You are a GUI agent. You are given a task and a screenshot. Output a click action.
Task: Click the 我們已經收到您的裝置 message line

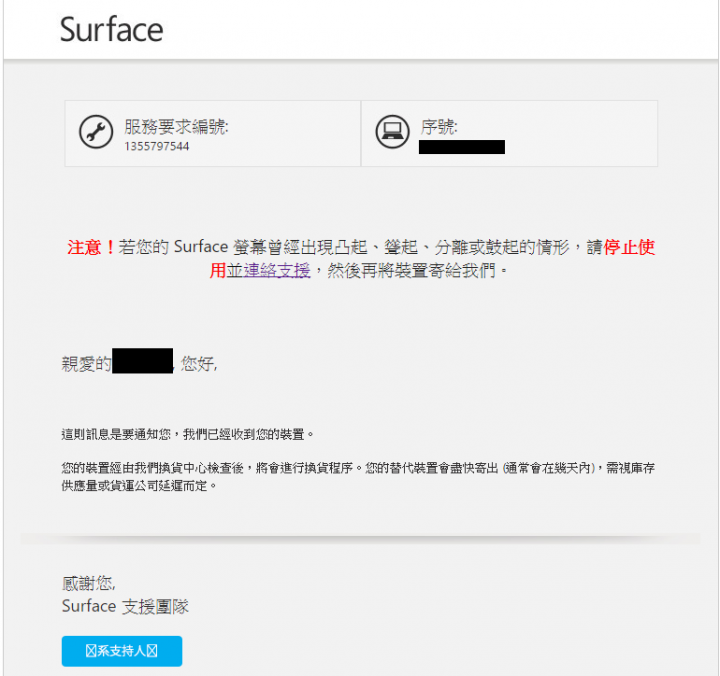coord(188,434)
